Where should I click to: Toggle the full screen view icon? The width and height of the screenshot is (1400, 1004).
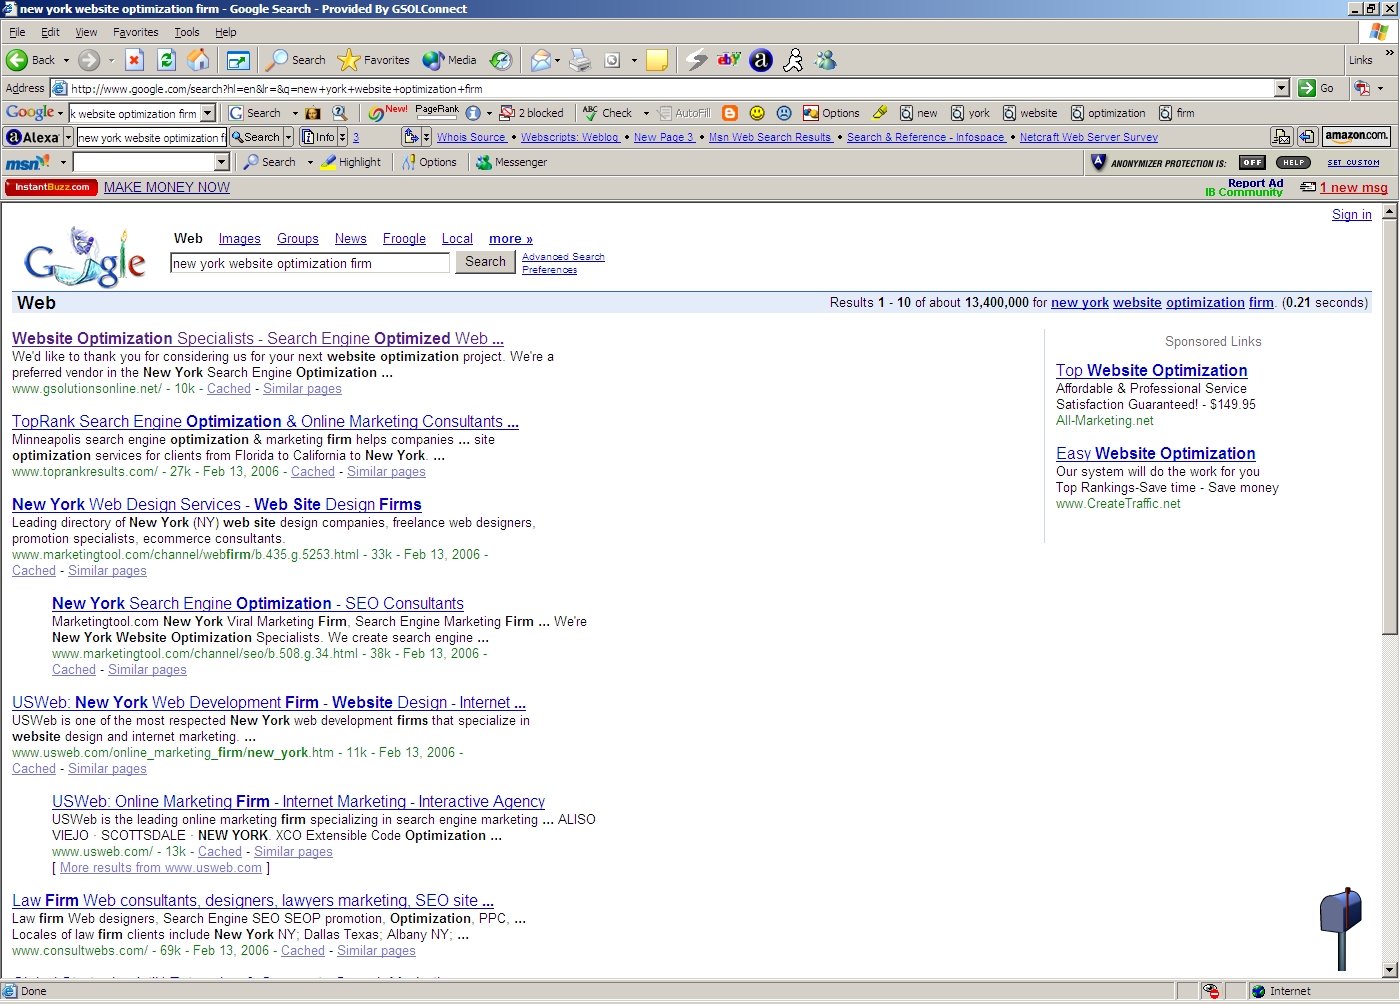pyautogui.click(x=238, y=61)
